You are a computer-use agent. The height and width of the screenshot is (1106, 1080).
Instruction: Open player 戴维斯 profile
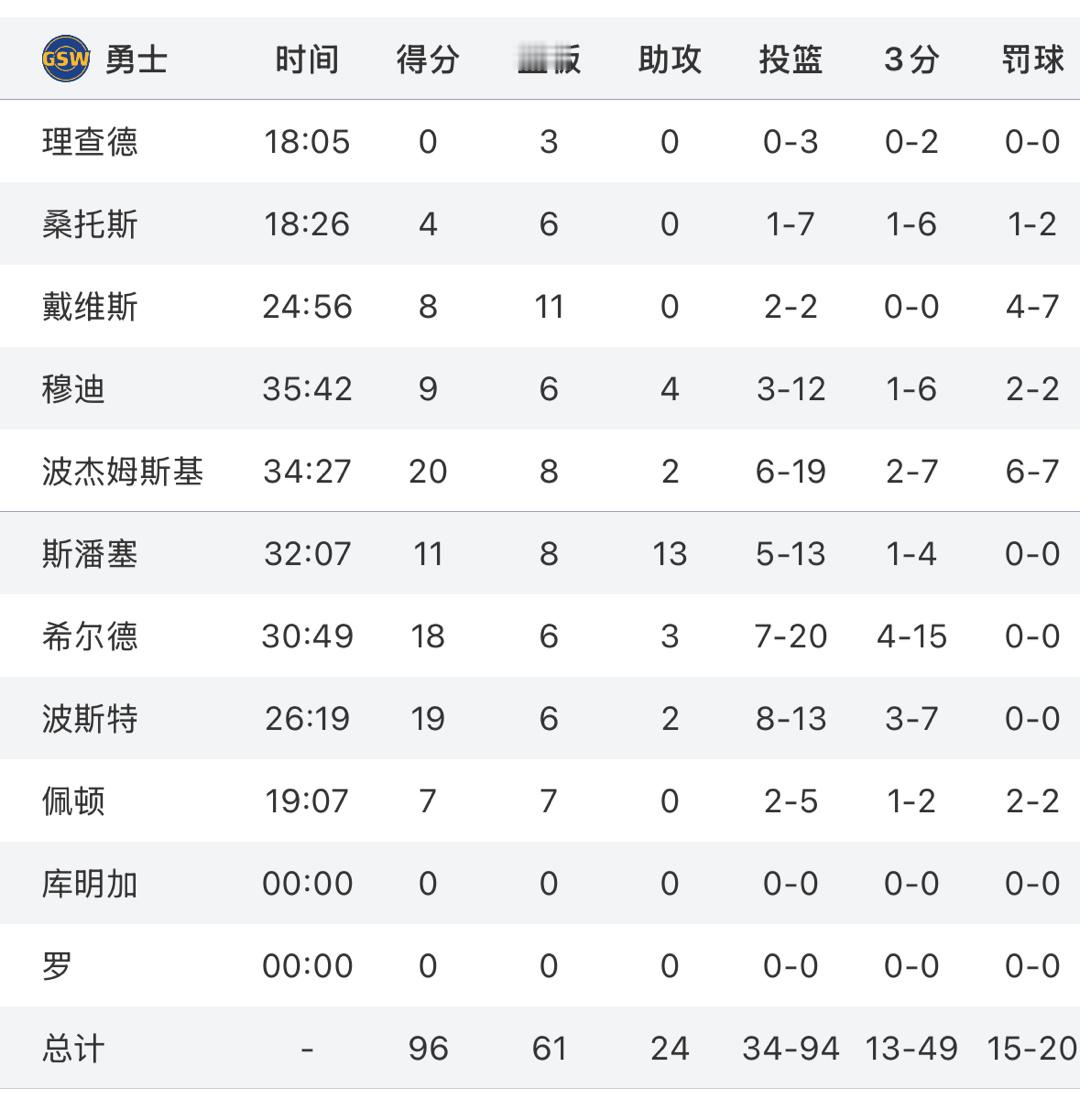90,307
